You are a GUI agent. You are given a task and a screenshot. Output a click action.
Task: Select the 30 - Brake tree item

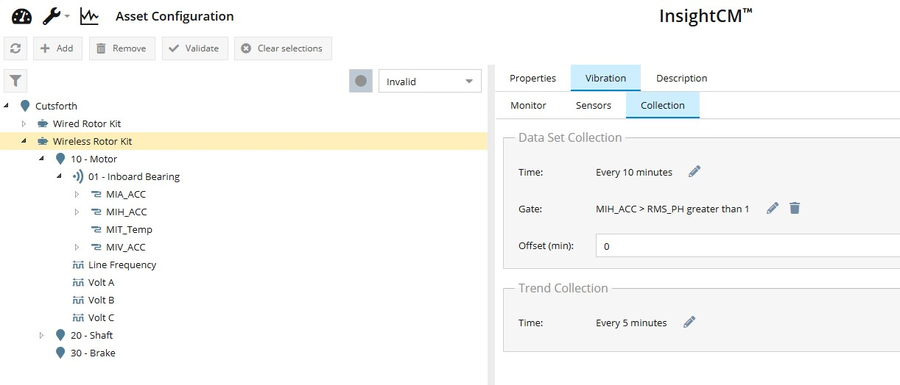pos(93,353)
